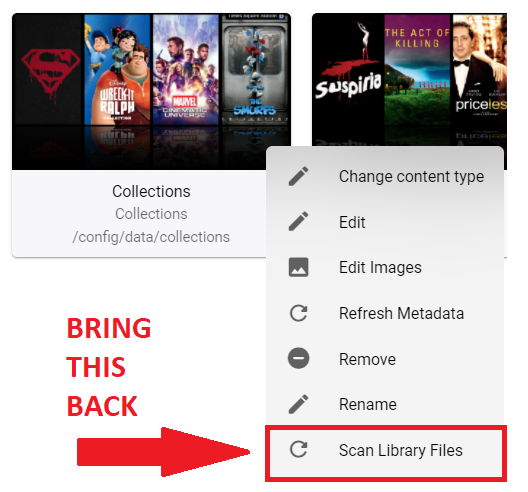Click the refresh icon for Scan Library Files
Image resolution: width=528 pixels, height=492 pixels.
[x=298, y=450]
